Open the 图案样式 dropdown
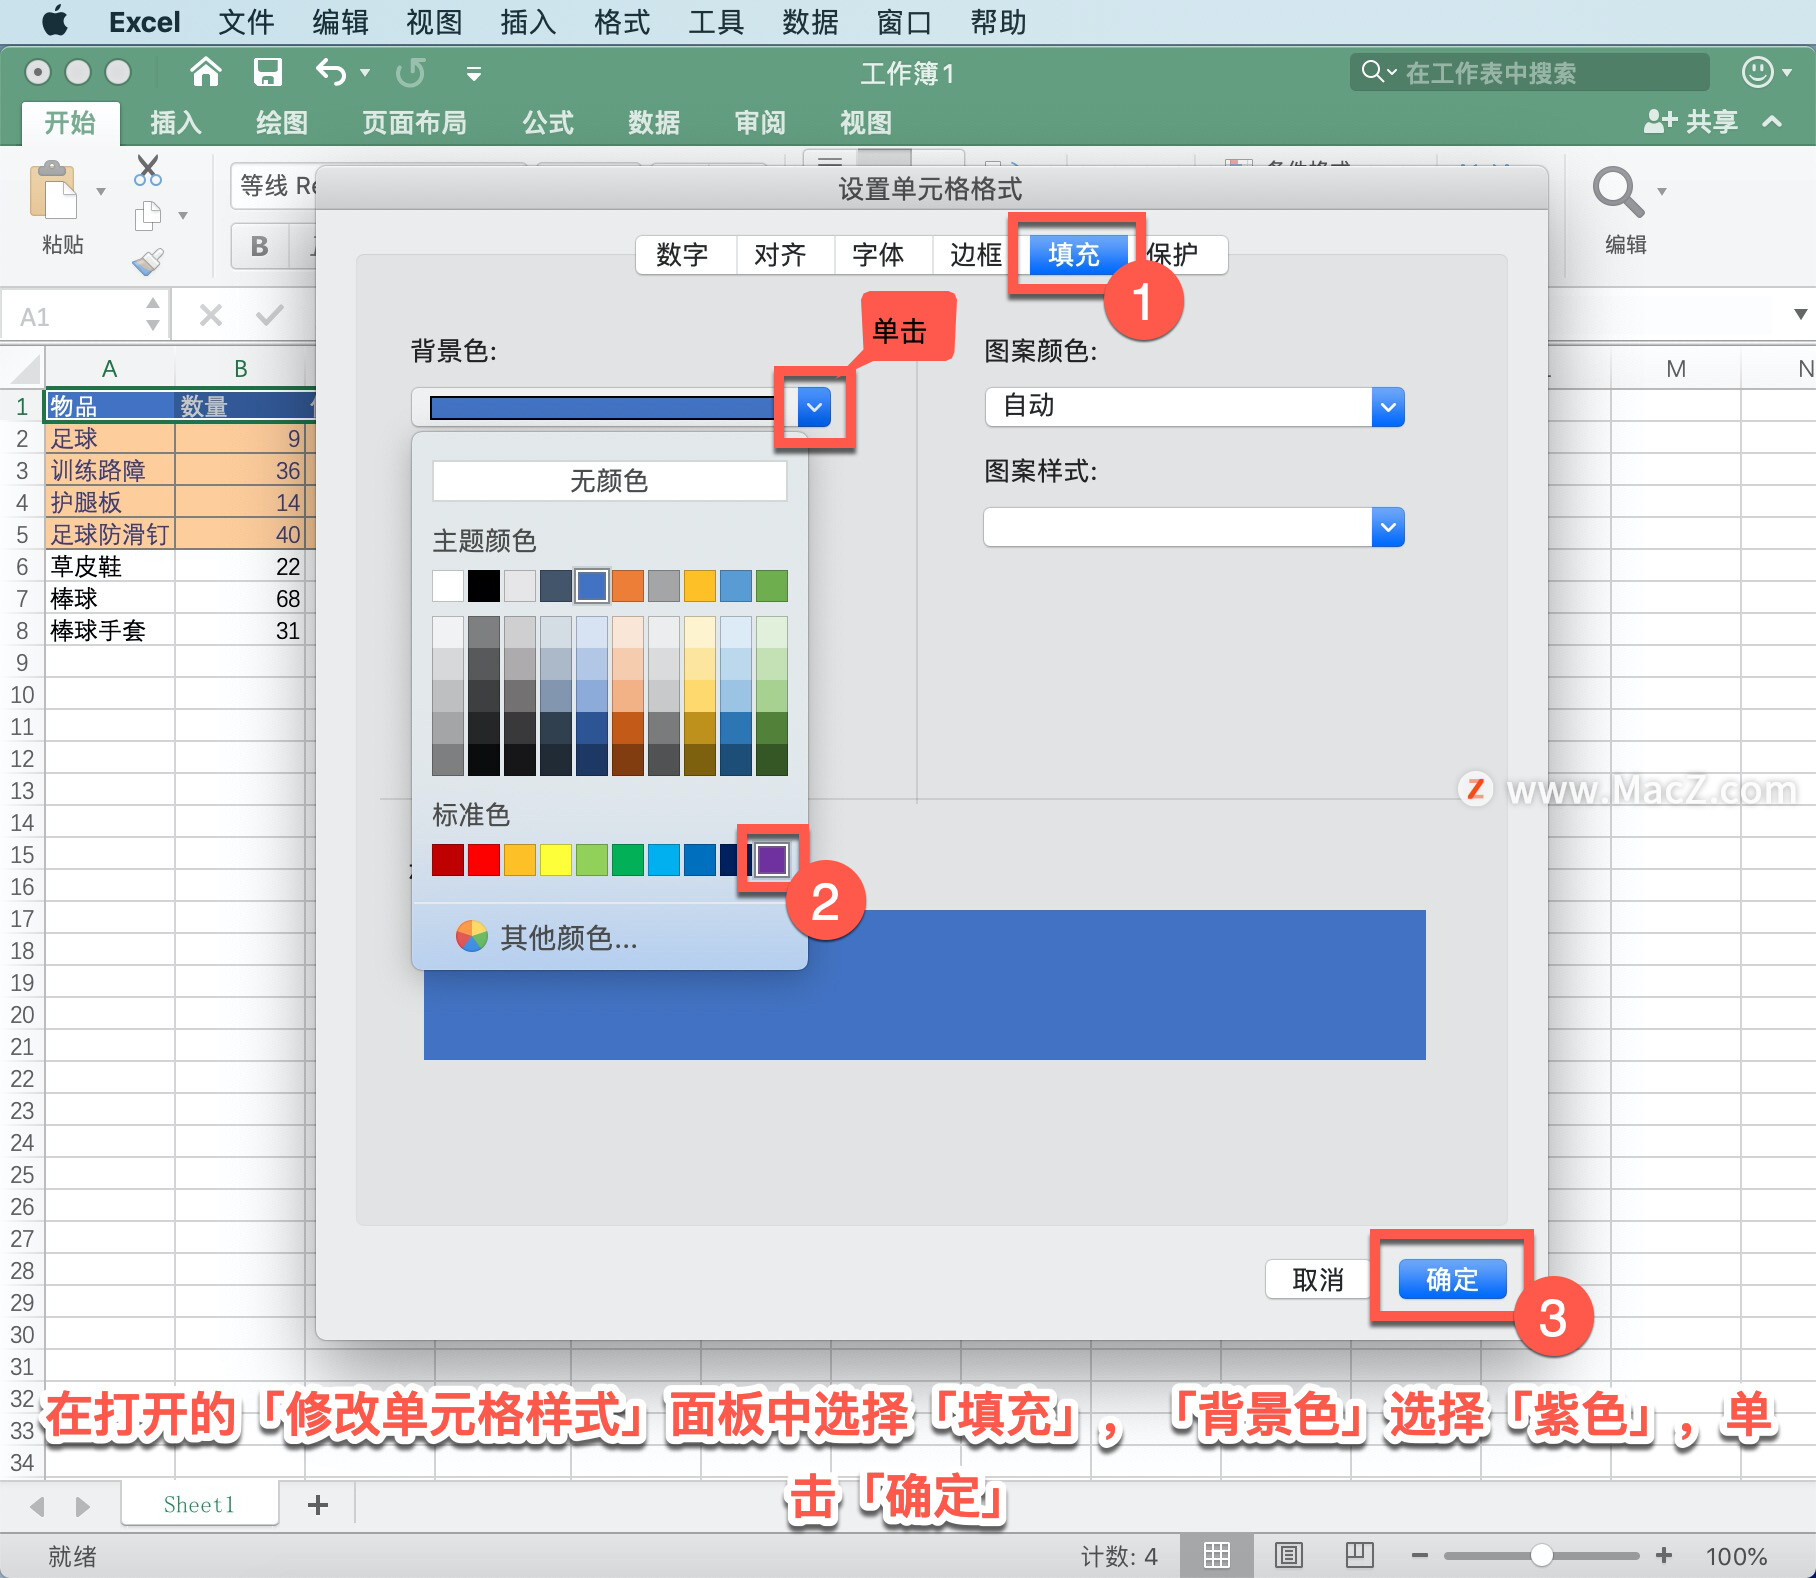Image resolution: width=1816 pixels, height=1578 pixels. pos(1194,527)
